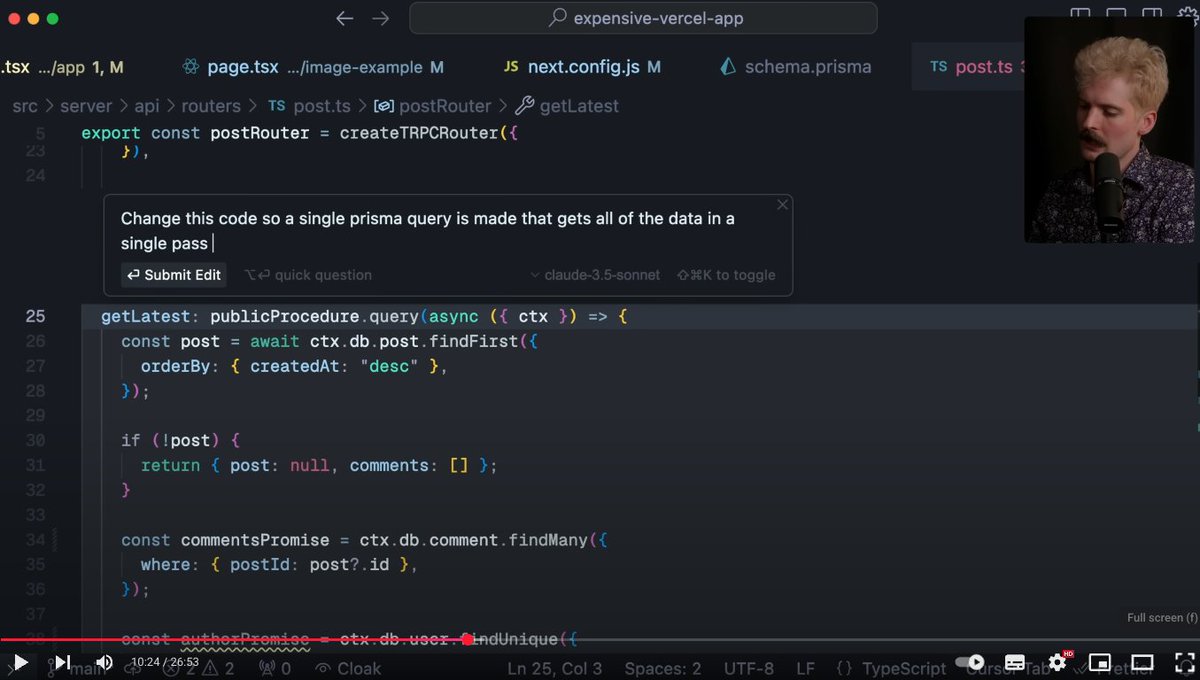Go back with the left arrow

tap(345, 18)
